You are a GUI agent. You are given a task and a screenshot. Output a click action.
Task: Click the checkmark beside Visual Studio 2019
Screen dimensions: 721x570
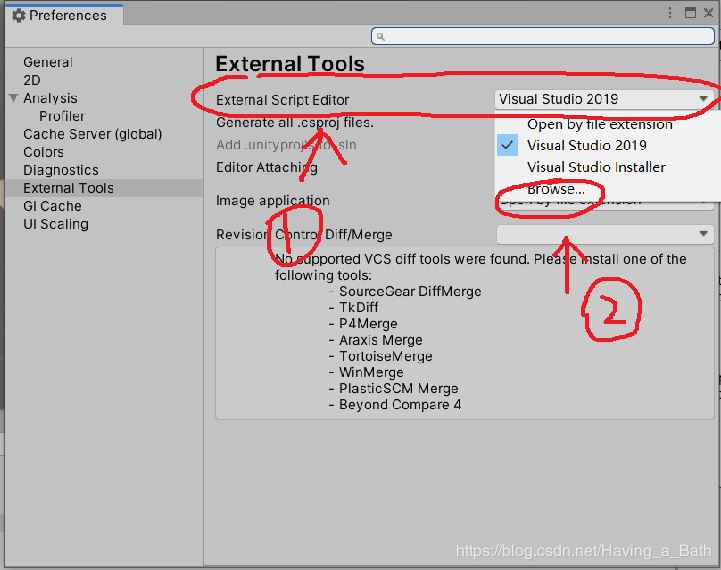click(x=507, y=145)
